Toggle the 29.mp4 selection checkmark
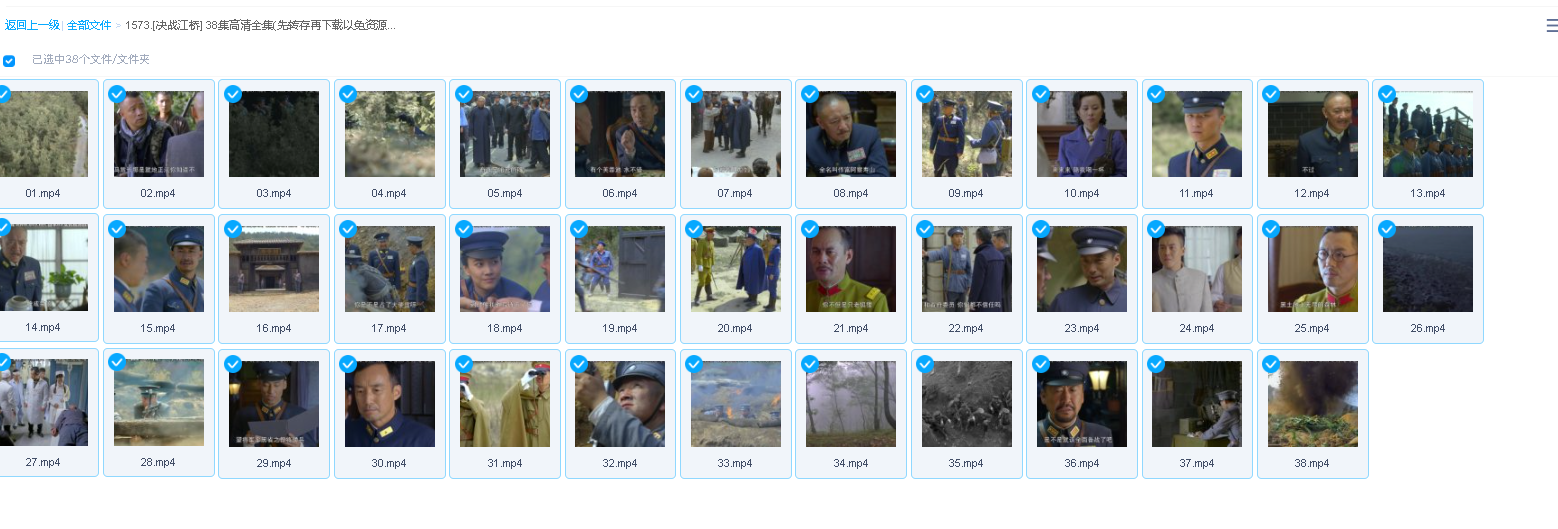 pyautogui.click(x=233, y=364)
